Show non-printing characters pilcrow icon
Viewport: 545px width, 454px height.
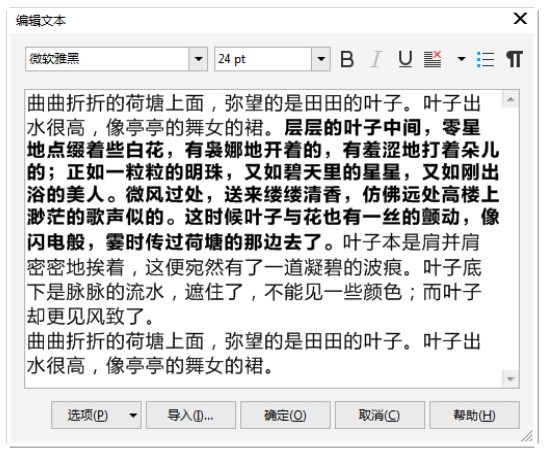click(514, 59)
